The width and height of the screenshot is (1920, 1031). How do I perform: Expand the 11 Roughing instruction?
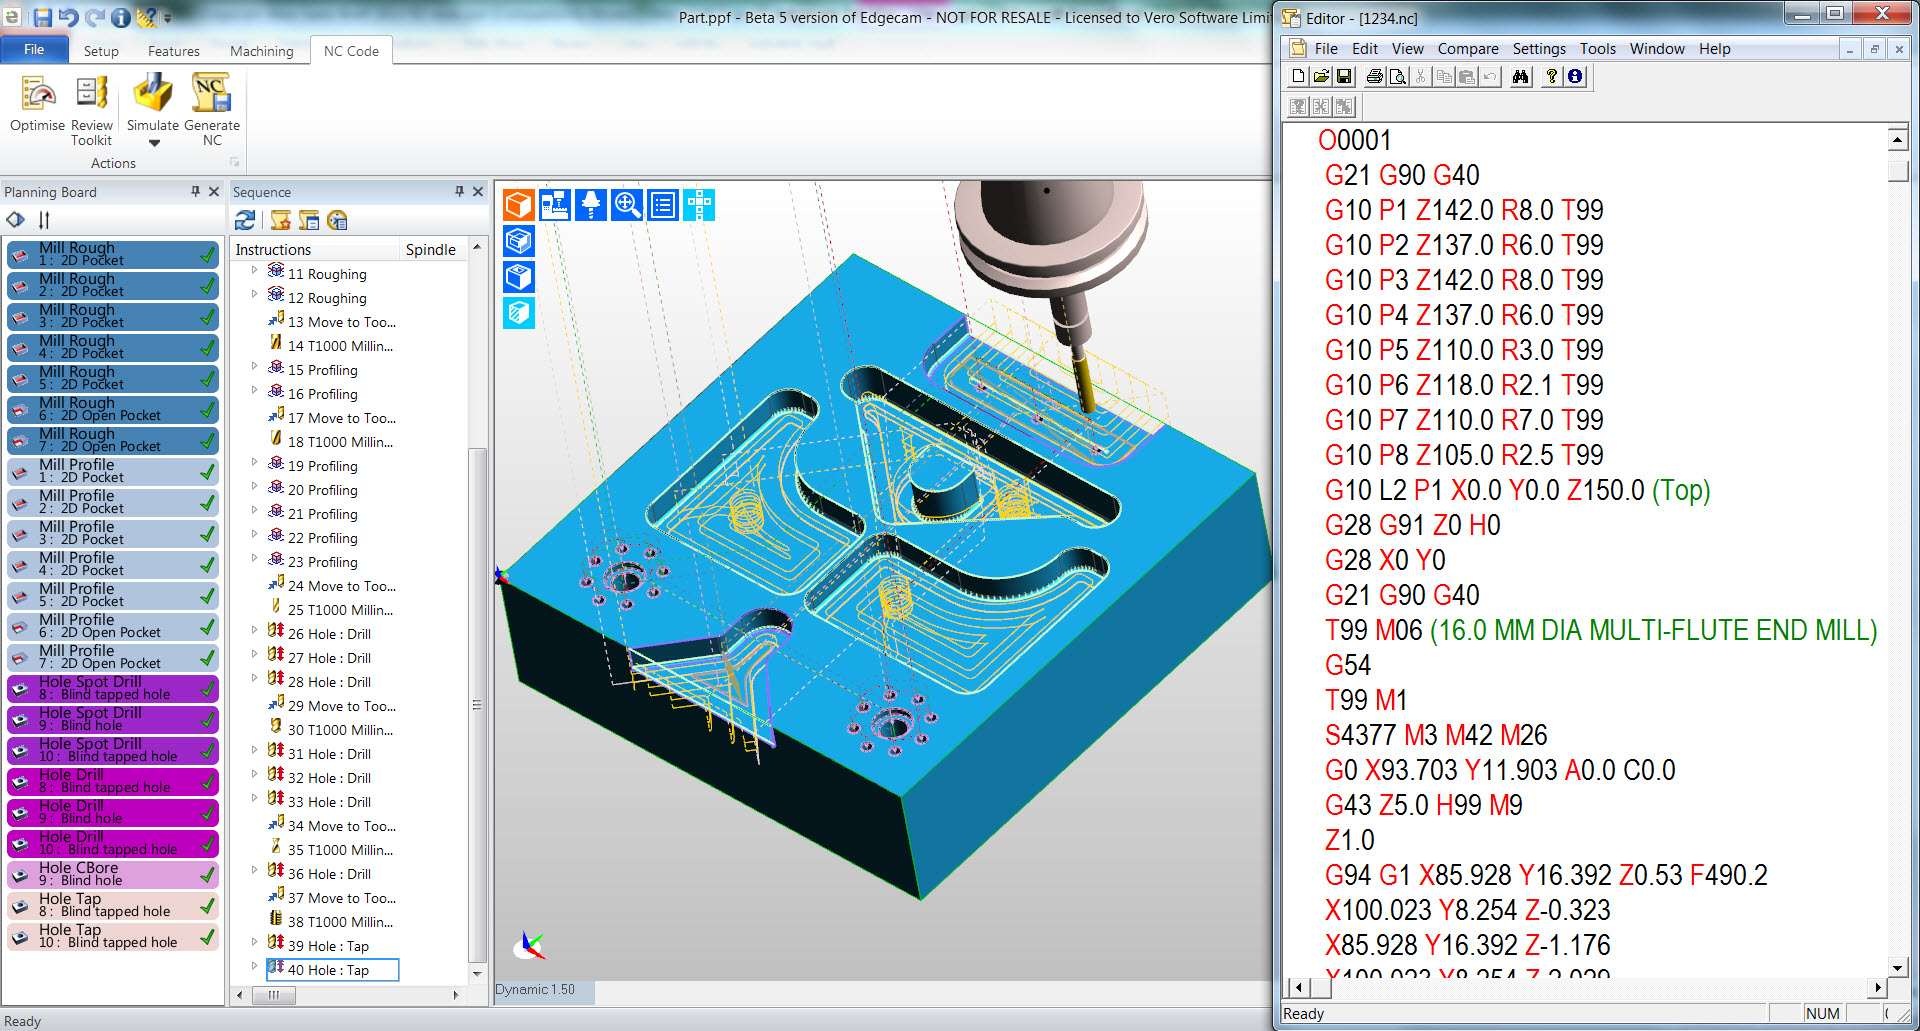point(254,271)
